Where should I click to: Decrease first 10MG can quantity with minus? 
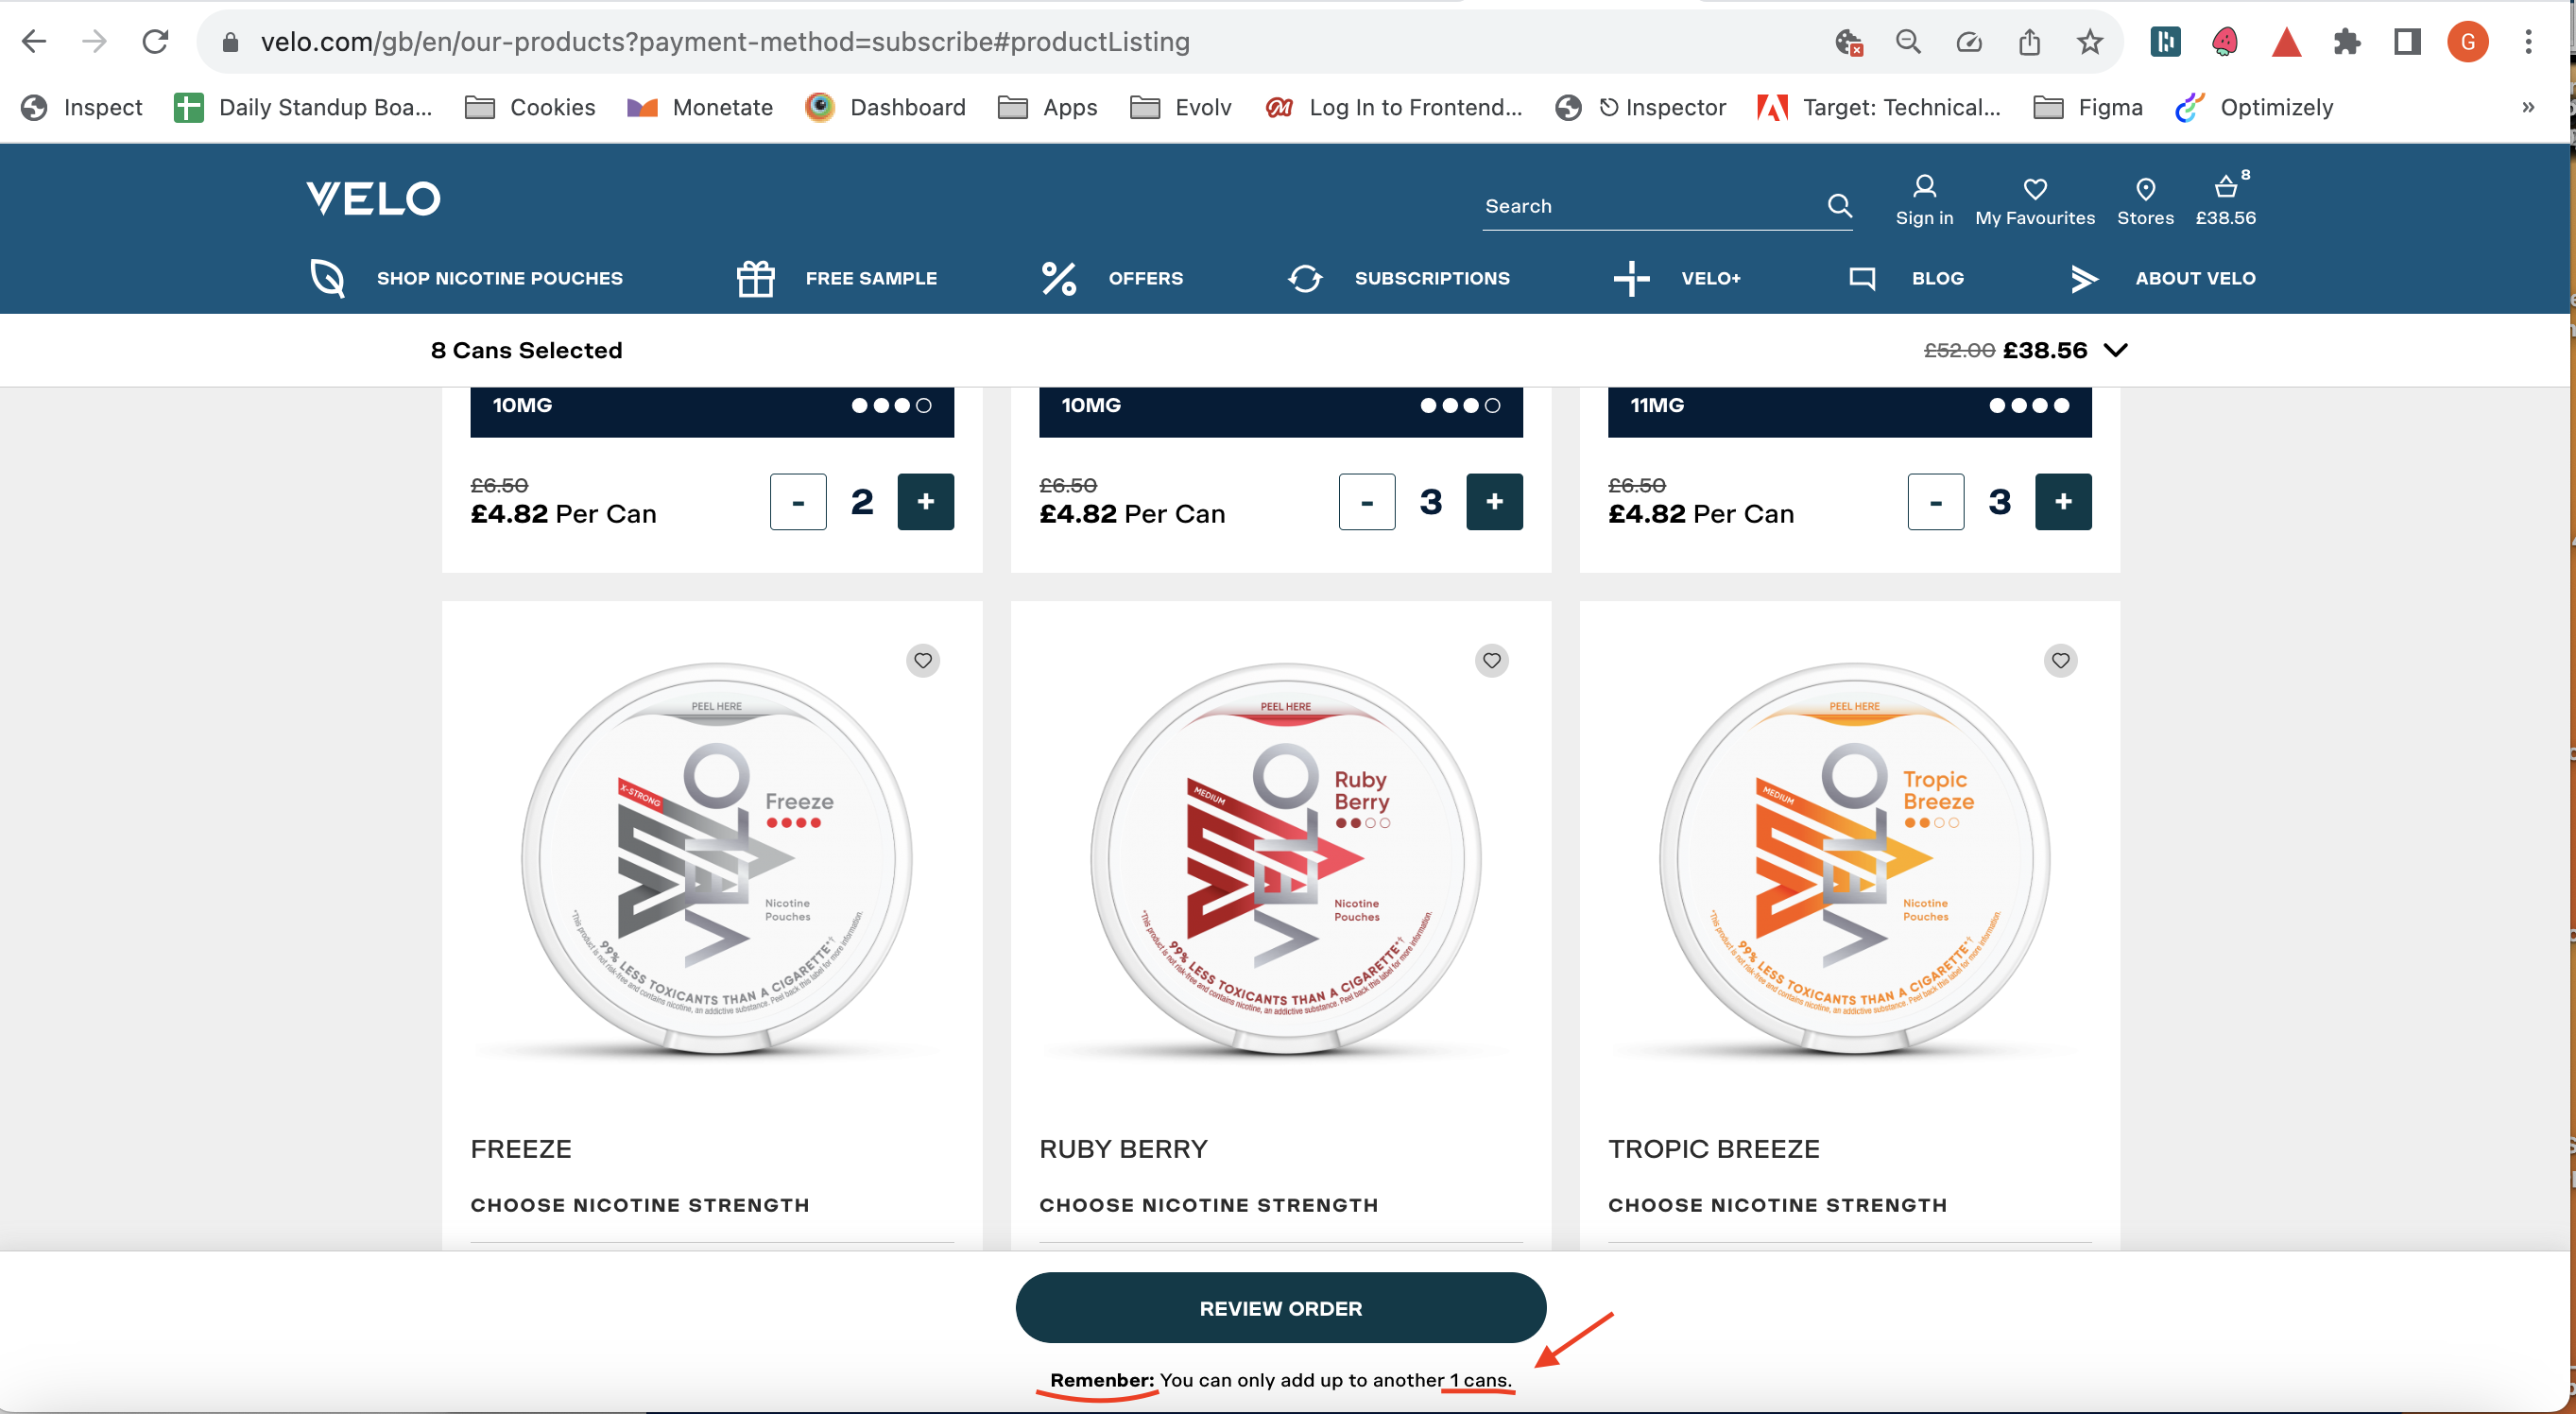(797, 501)
